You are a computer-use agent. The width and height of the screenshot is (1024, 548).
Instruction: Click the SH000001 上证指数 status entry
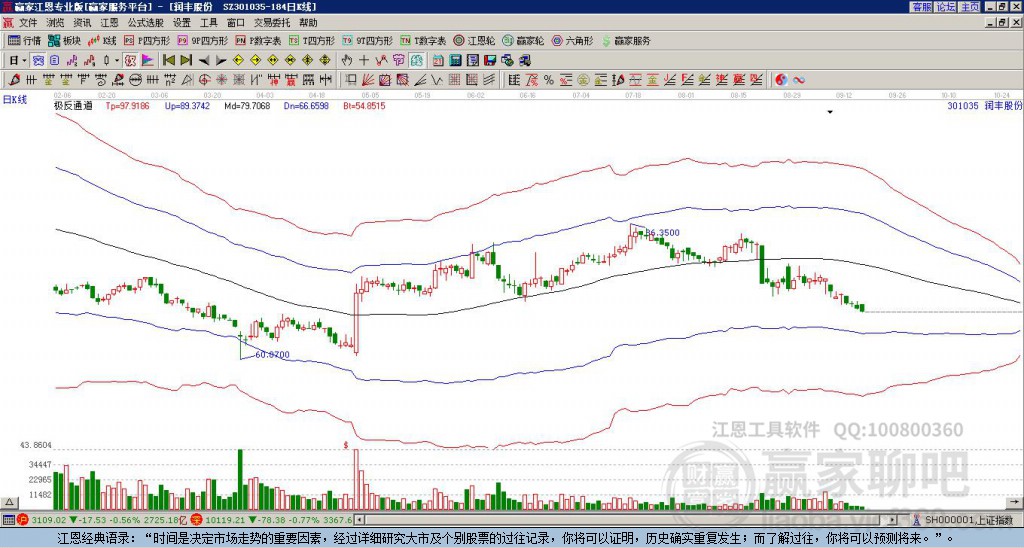tap(968, 520)
